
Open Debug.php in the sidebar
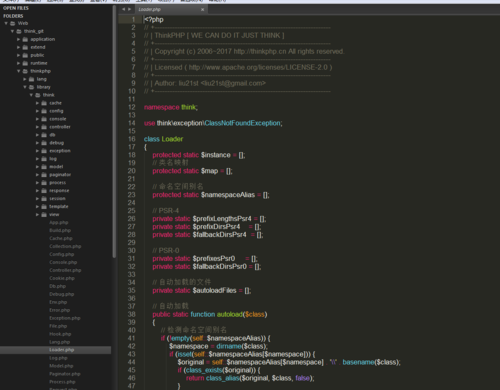point(62,294)
